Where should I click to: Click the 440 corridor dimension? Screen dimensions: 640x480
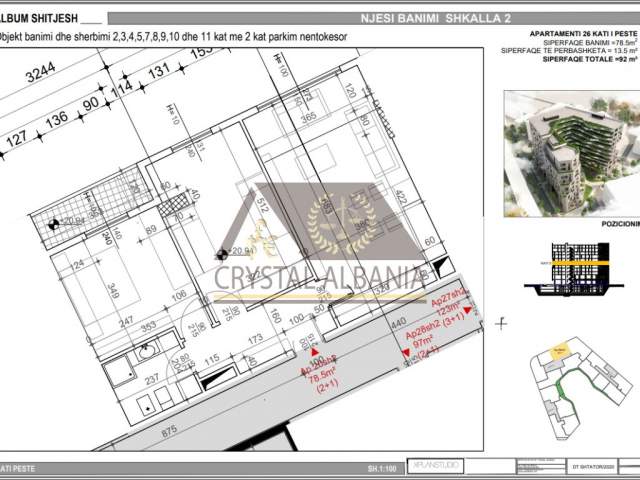pyautogui.click(x=398, y=322)
